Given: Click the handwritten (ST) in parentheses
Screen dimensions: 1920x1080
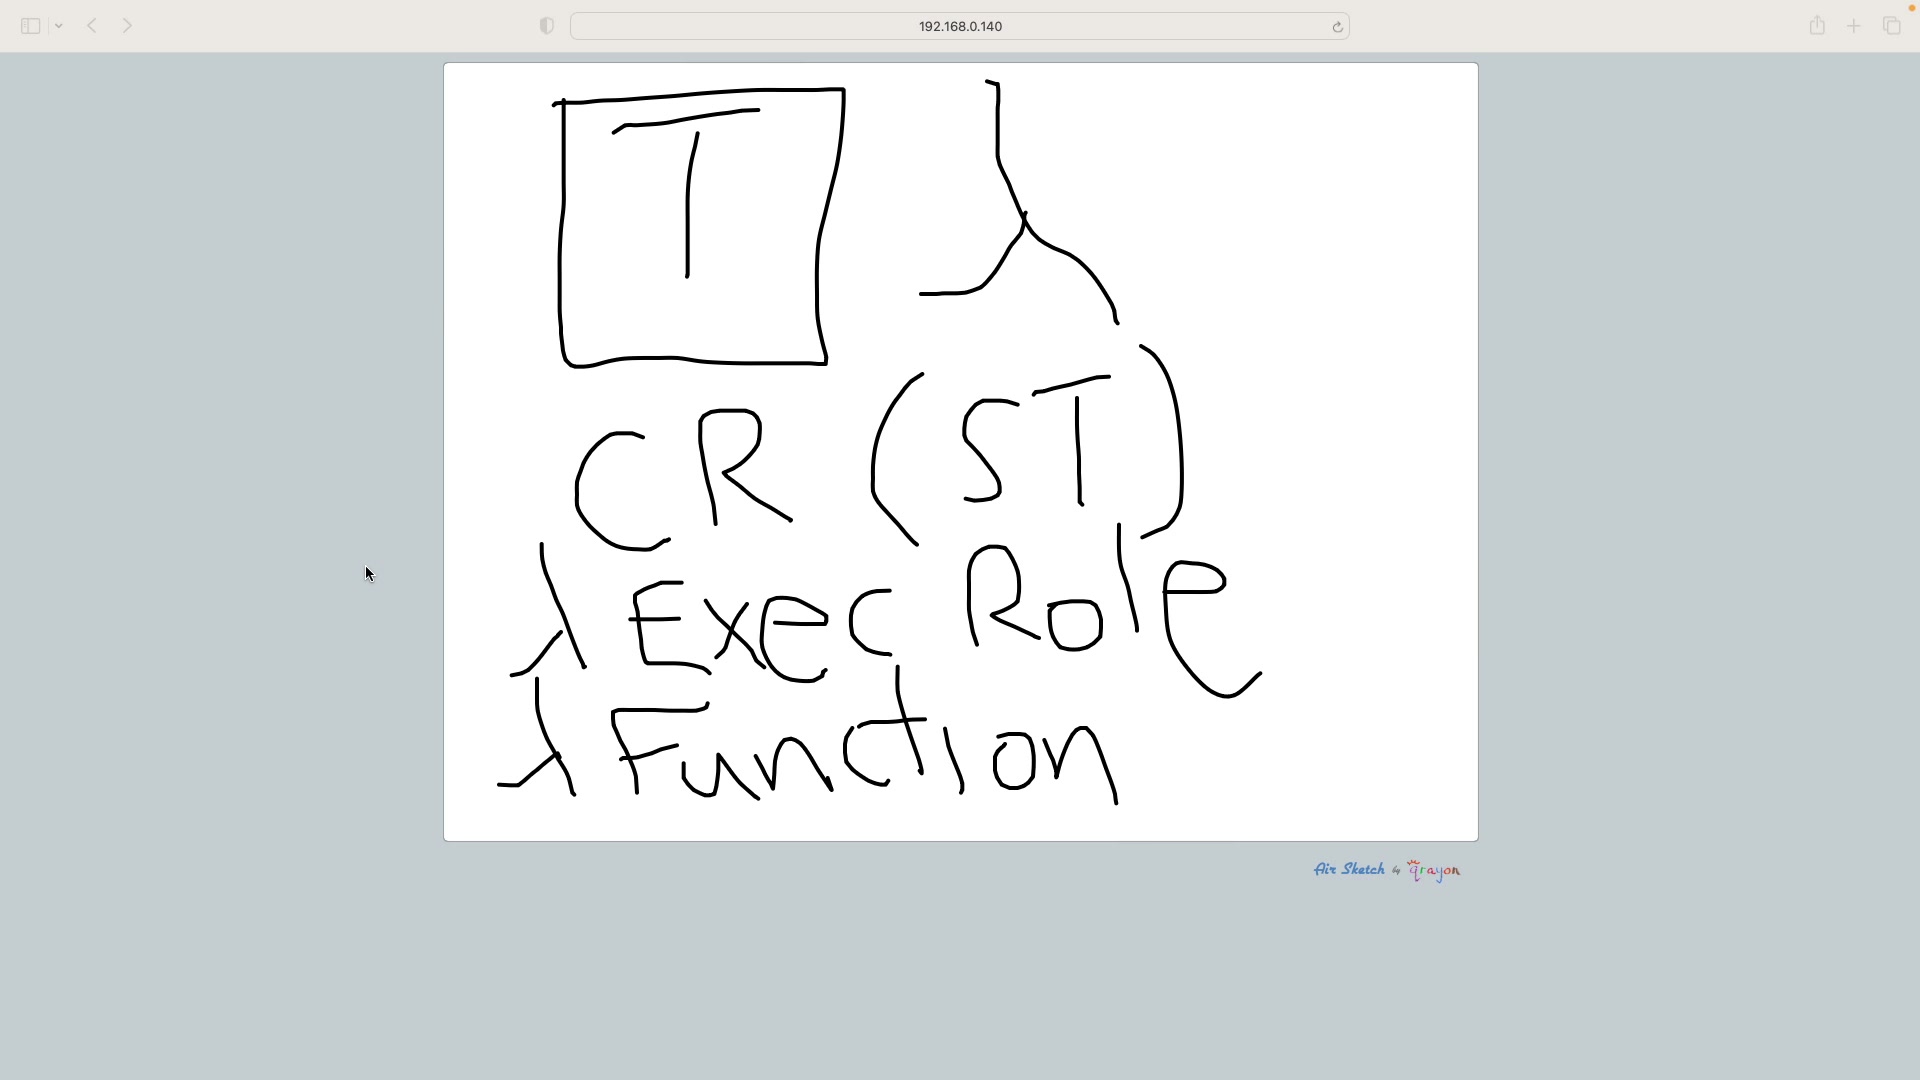Looking at the screenshot, I should tap(1030, 450).
